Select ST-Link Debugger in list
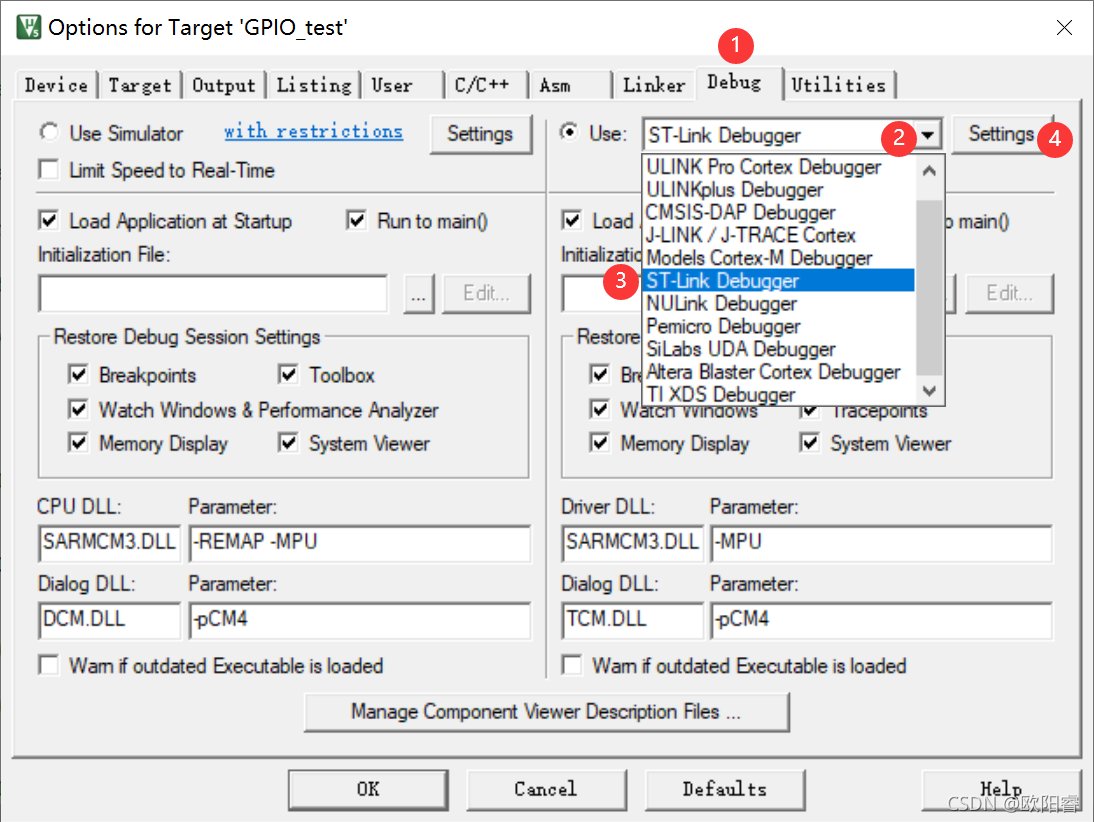Screen dimensions: 1094x822 [778, 281]
